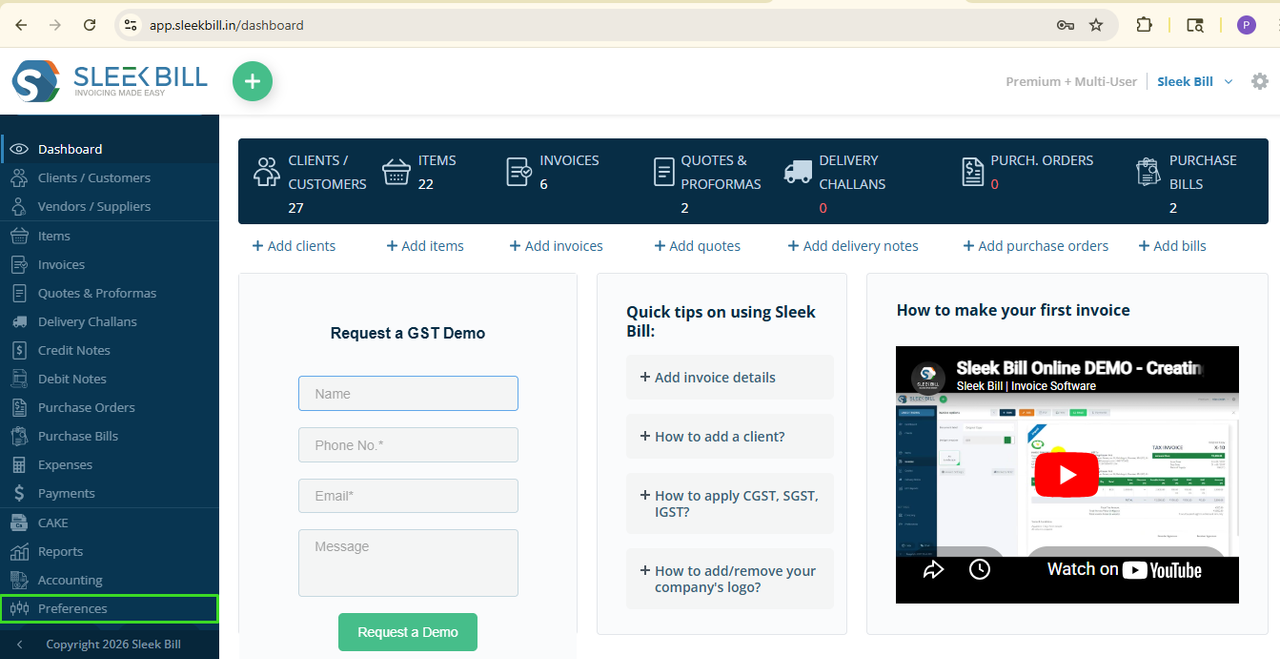Screen dimensions: 1280x659
Task: Reload the page with browser refresh icon
Action: 90,25
